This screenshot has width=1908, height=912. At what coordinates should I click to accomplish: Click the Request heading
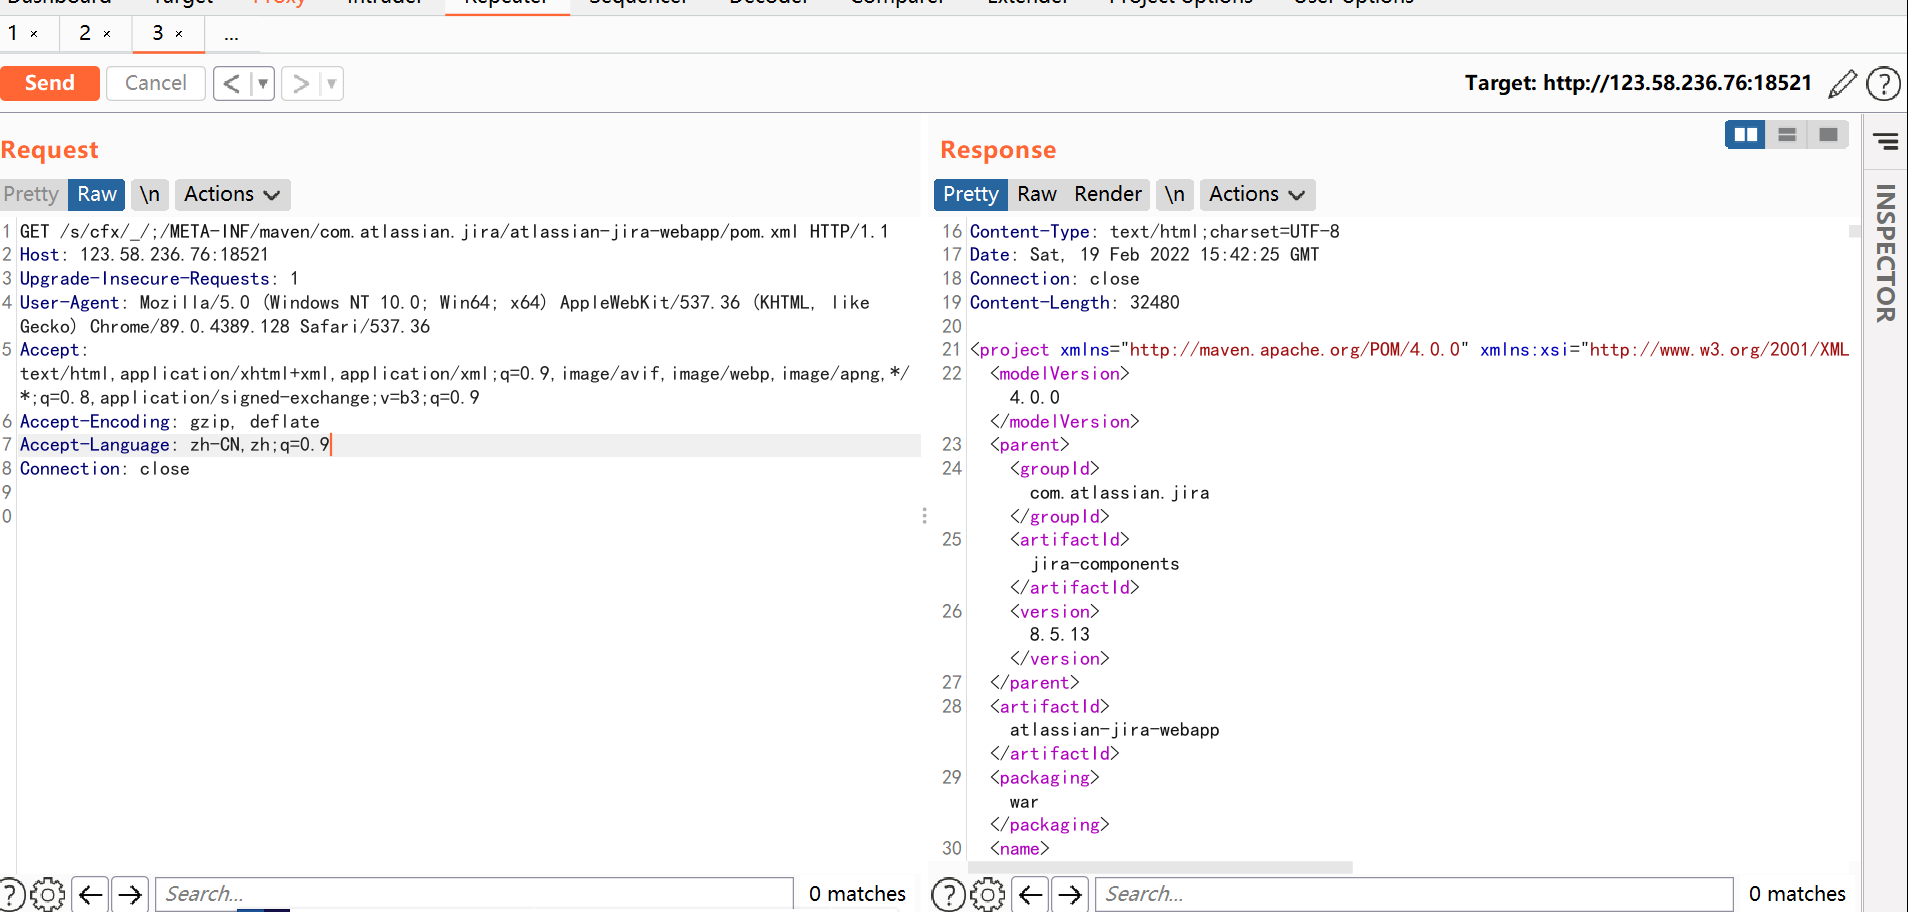[x=50, y=150]
